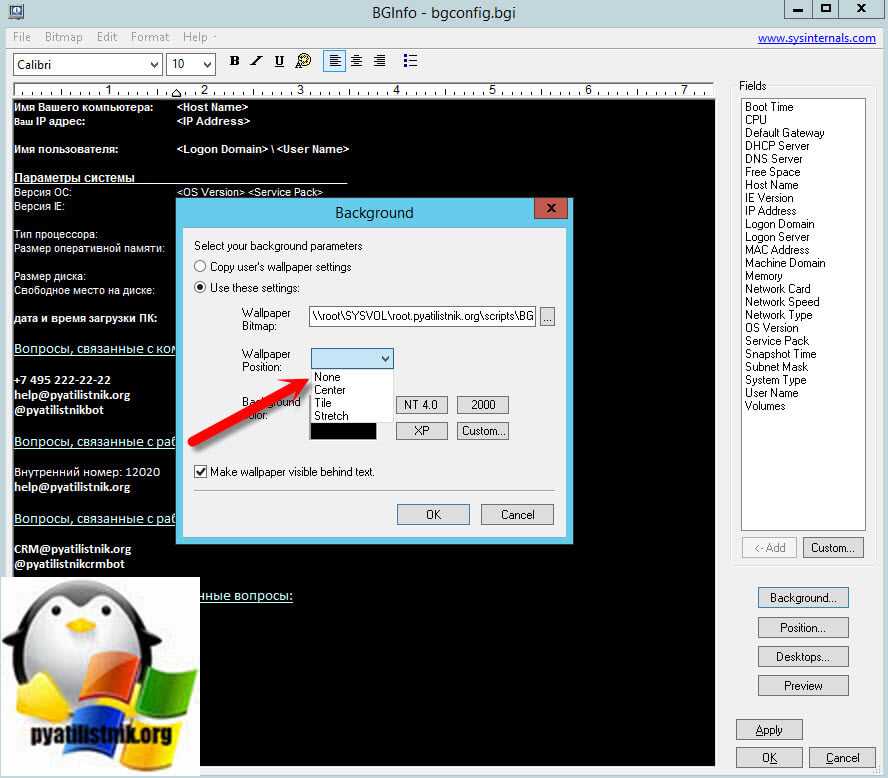Open the font color picker icon
888x778 pixels.
point(302,61)
